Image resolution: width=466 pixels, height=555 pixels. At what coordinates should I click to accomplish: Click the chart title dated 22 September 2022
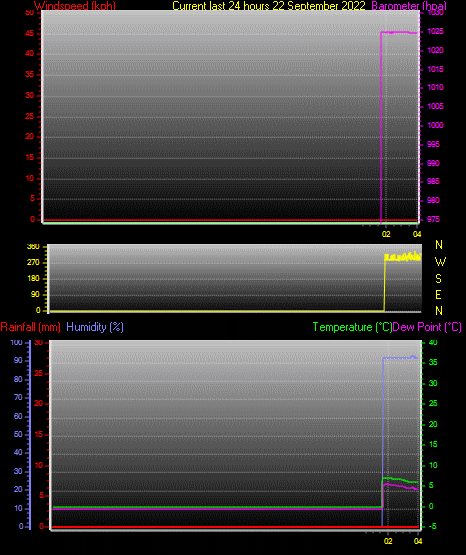coord(269,6)
